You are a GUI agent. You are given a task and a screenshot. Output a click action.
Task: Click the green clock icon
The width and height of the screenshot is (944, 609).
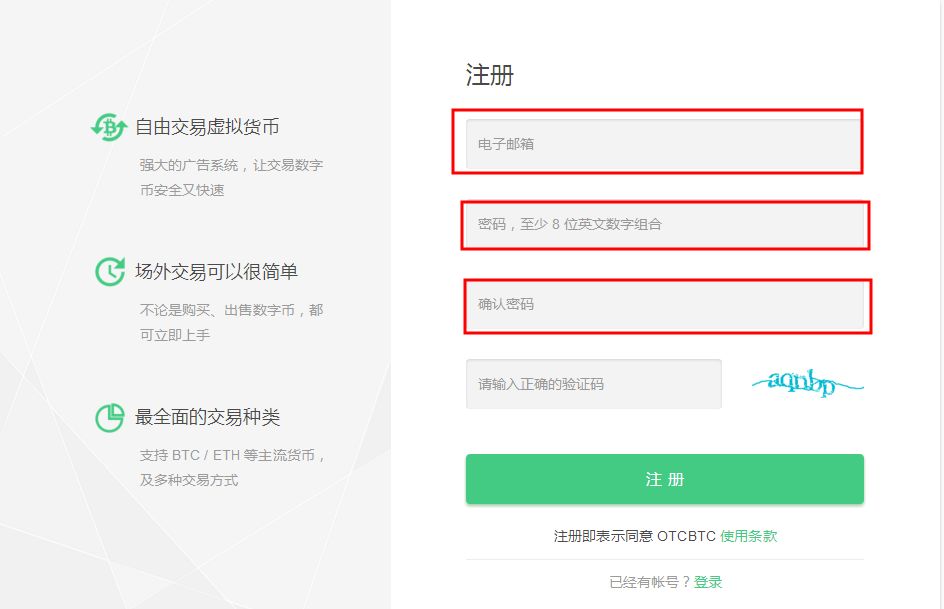click(109, 272)
